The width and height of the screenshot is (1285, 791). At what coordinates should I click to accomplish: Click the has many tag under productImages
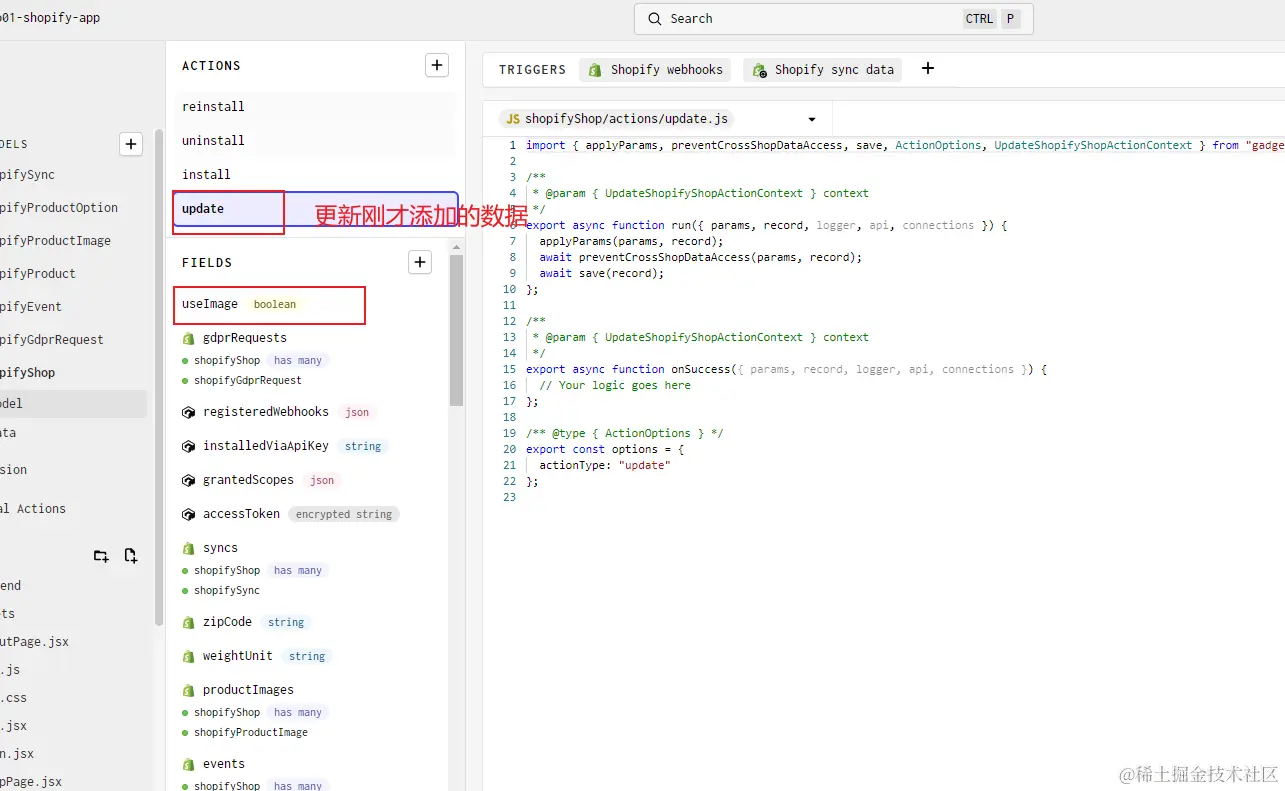[297, 712]
